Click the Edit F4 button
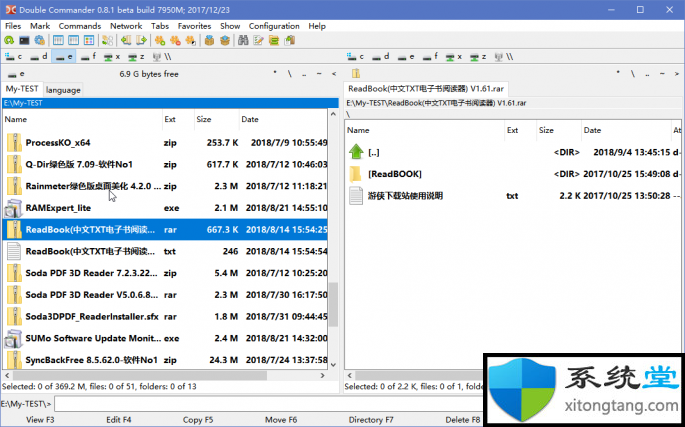The width and height of the screenshot is (685, 427). coord(119,420)
